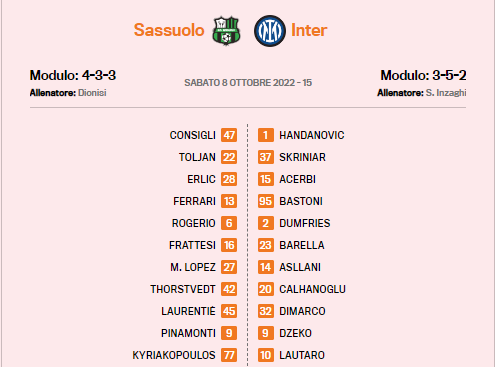Click Consigli's number 47 badge

(x=229, y=135)
